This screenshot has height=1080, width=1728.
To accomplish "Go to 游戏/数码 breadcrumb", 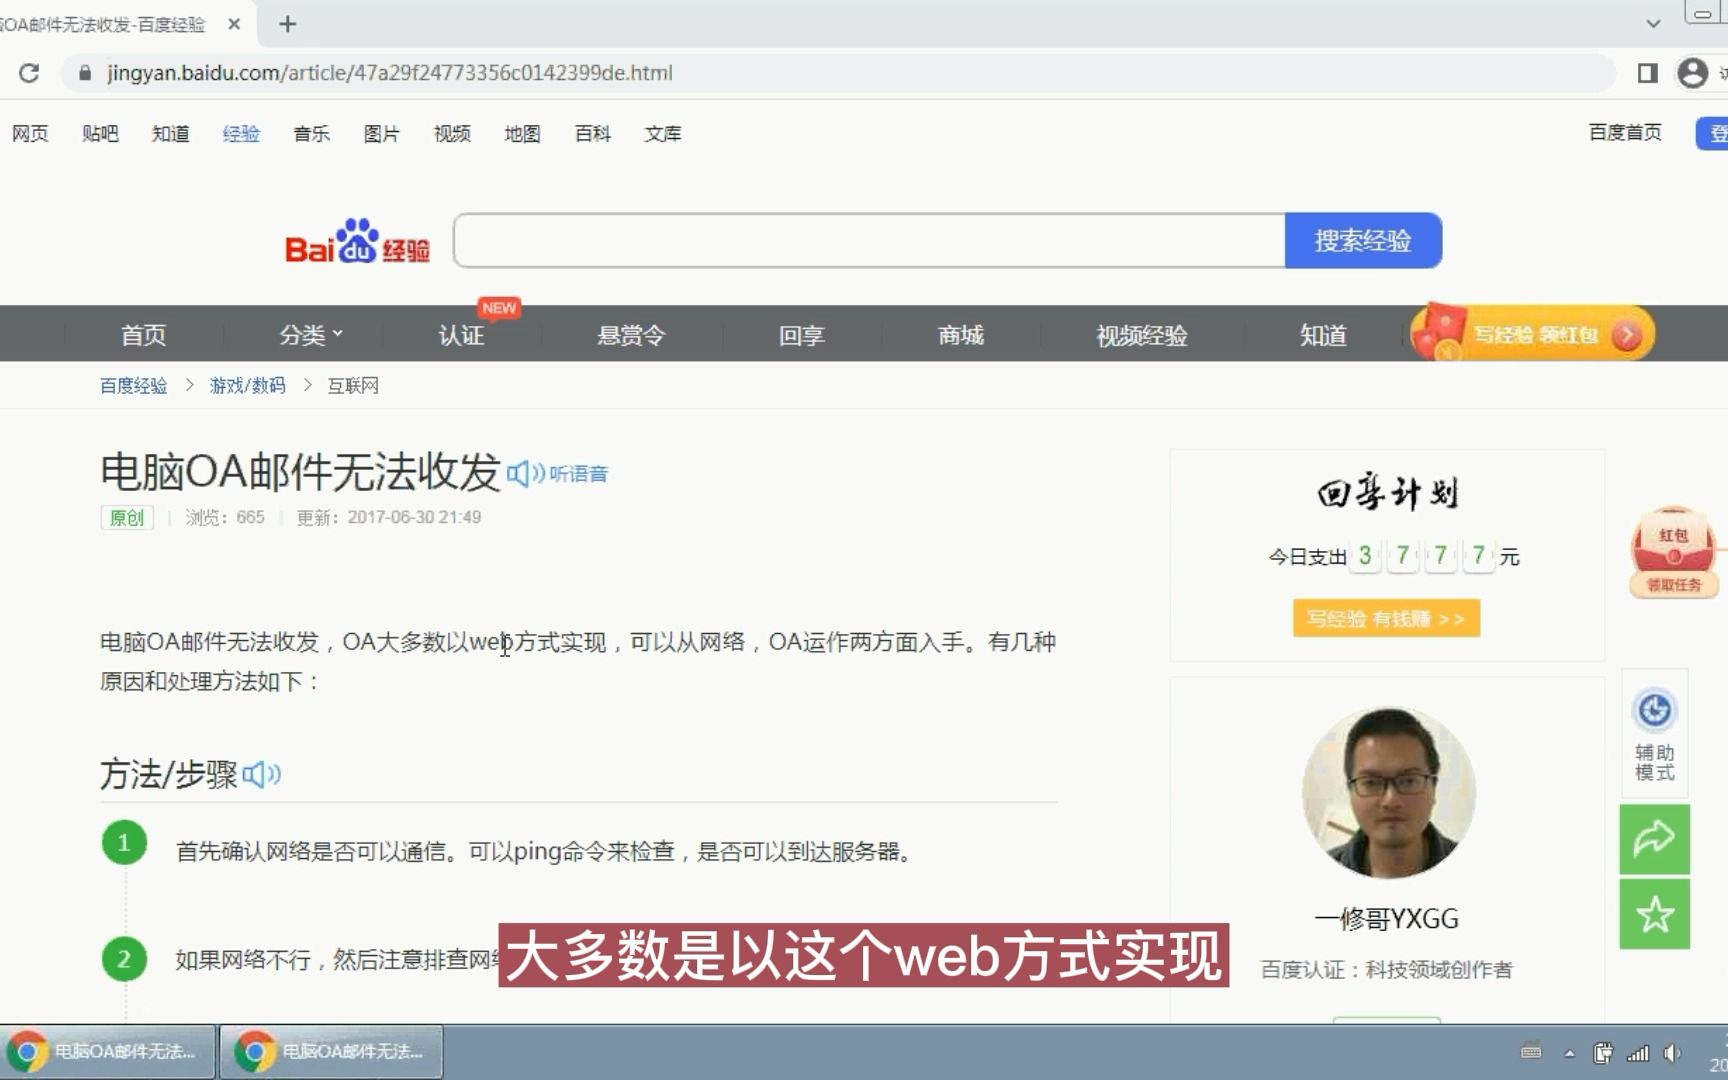I will point(248,386).
